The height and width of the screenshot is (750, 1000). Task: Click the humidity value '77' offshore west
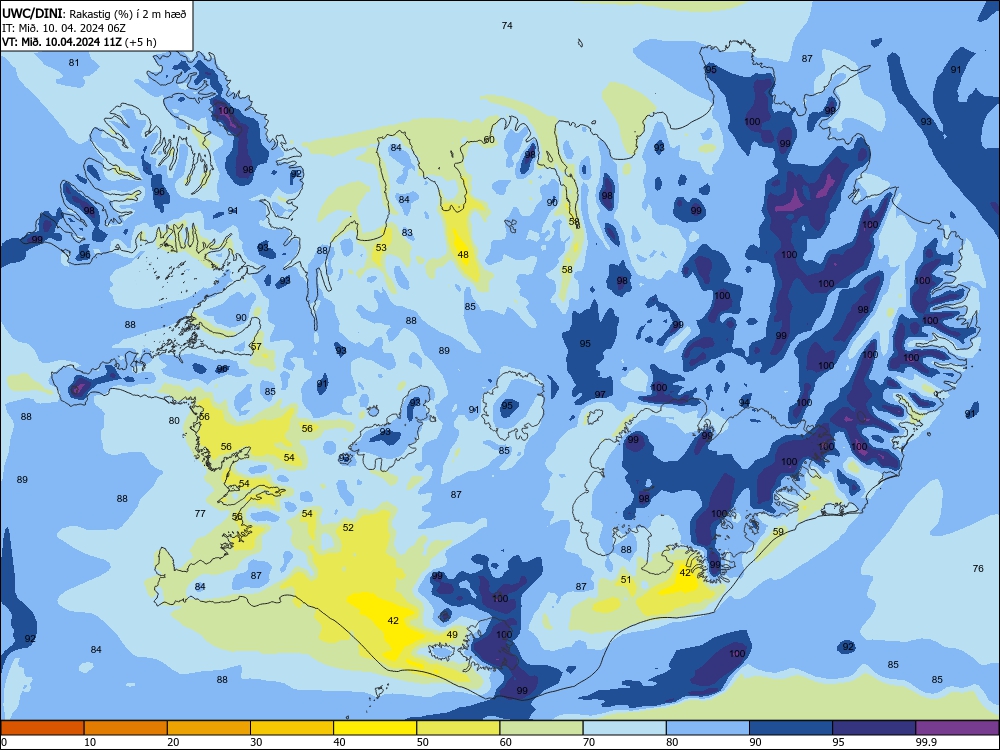200,513
